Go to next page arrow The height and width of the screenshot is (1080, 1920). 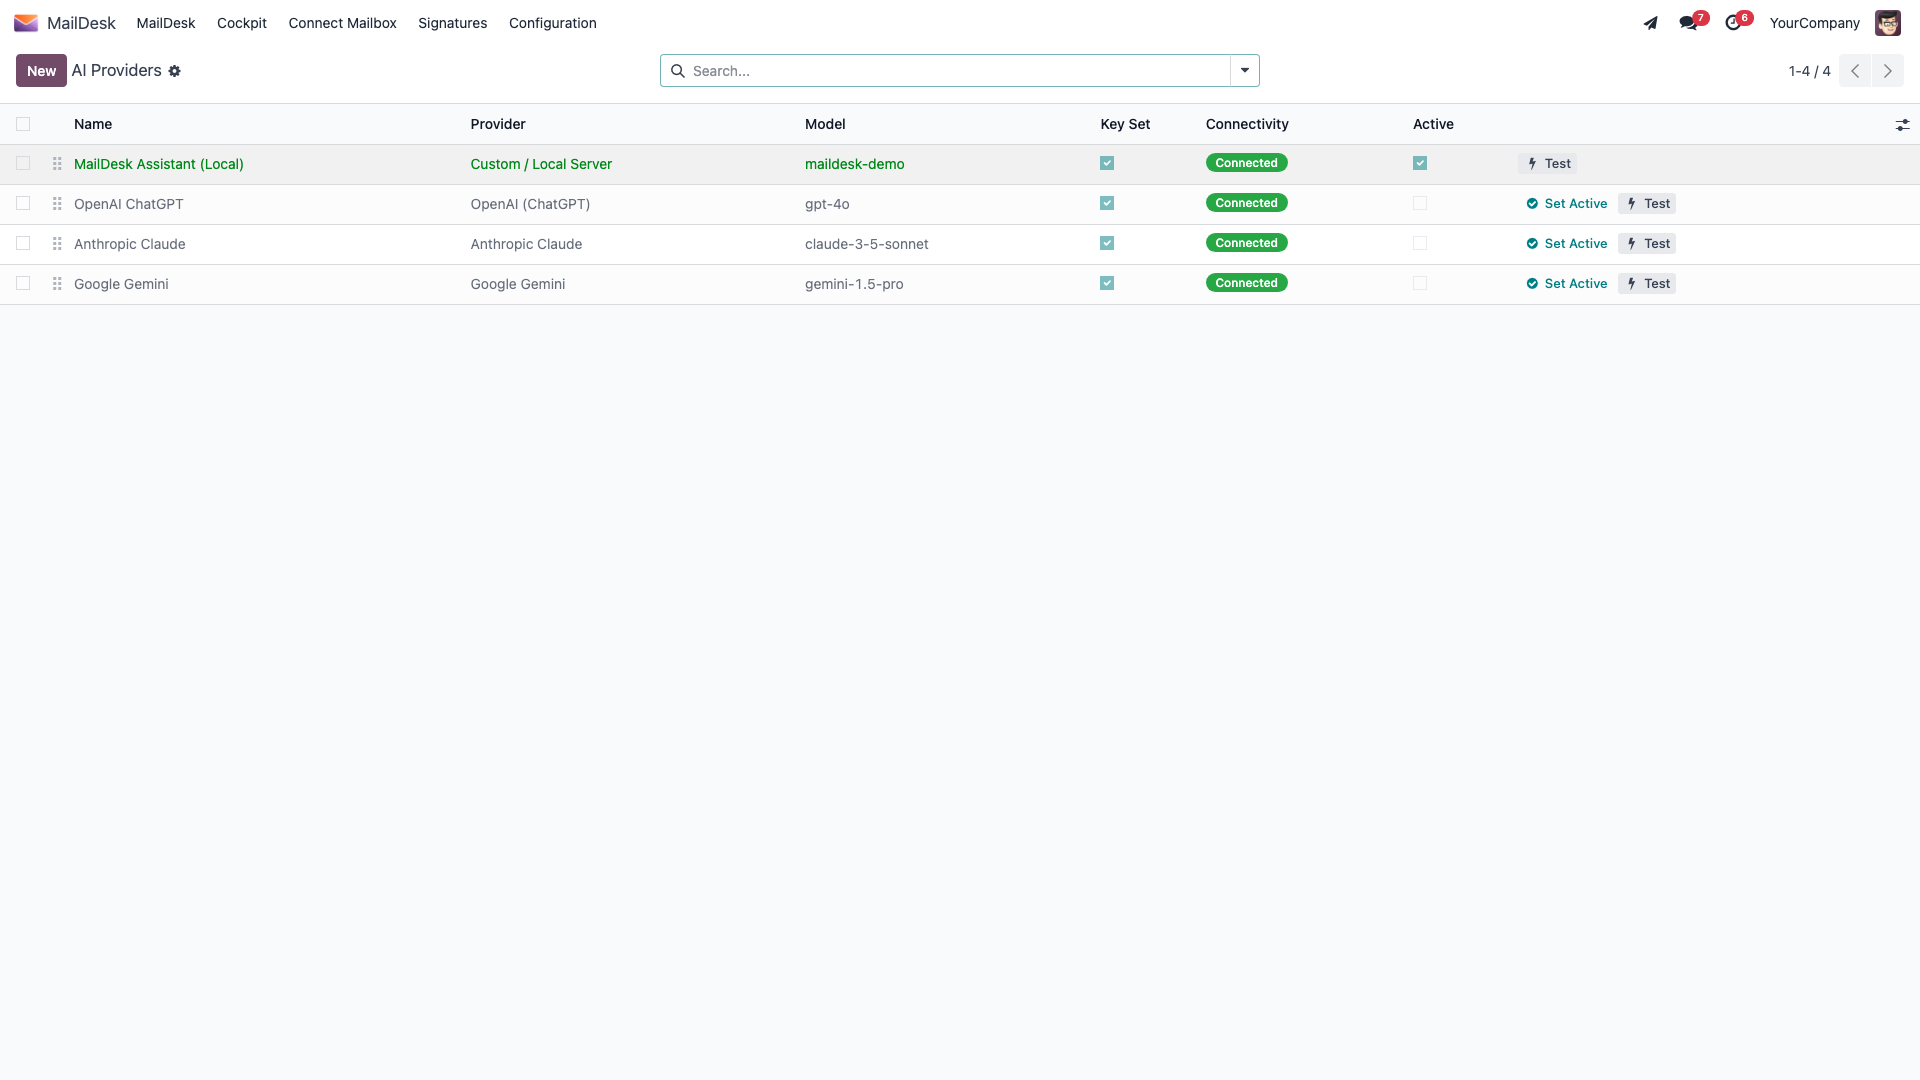pos(1888,71)
